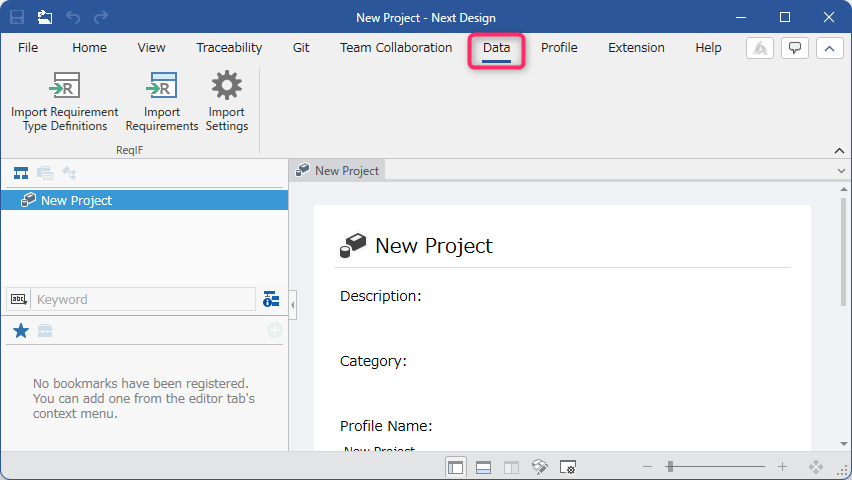This screenshot has height=480, width=852.
Task: Open the Traceability ribbon tab
Action: 229,48
